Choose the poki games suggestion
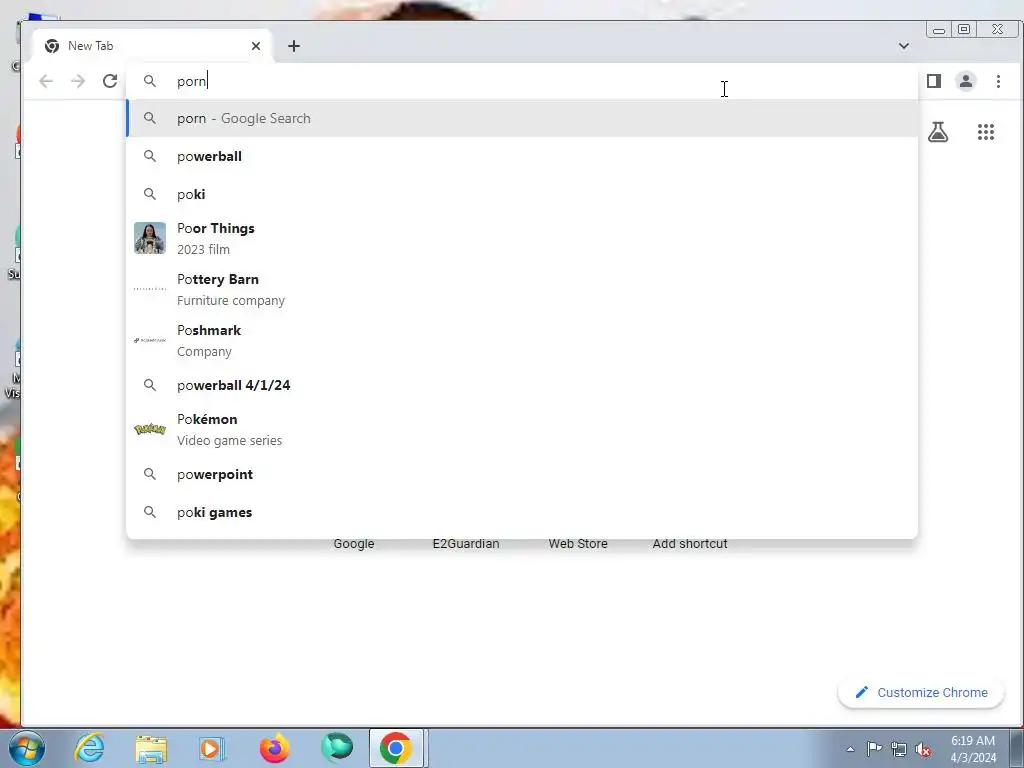This screenshot has width=1024, height=768. click(522, 512)
